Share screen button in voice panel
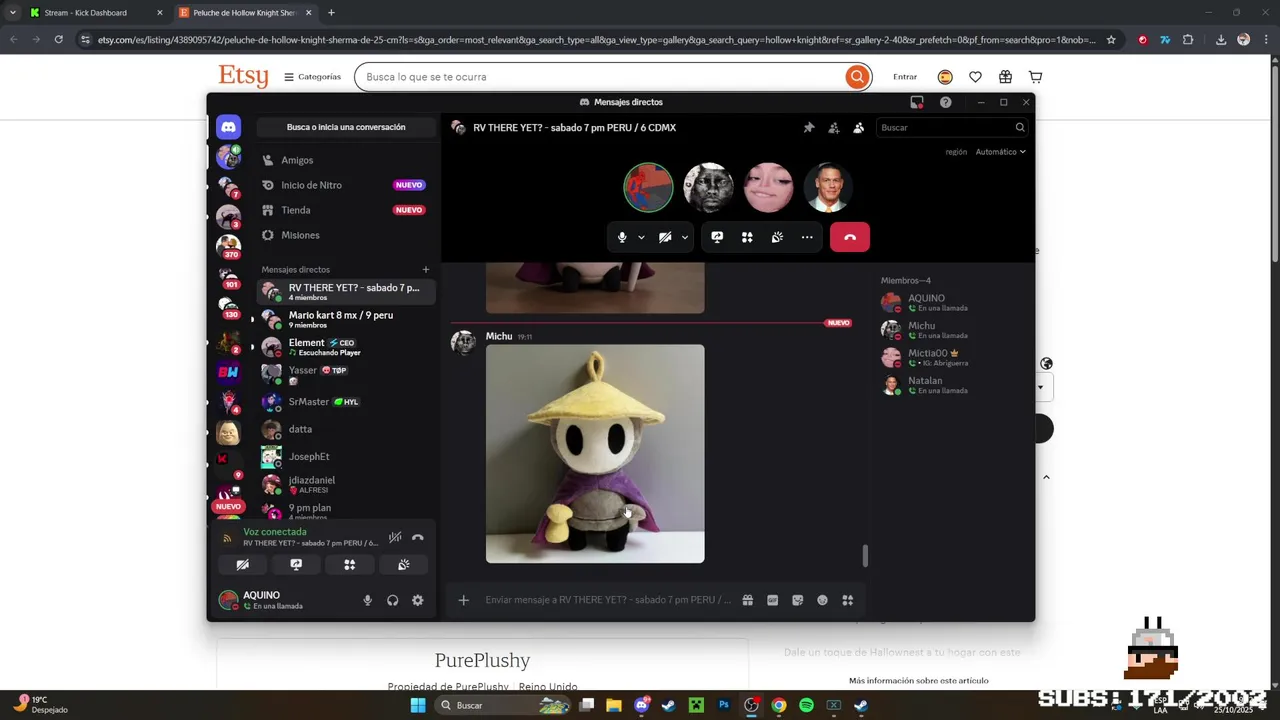Viewport: 1280px width, 720px height. coord(296,564)
